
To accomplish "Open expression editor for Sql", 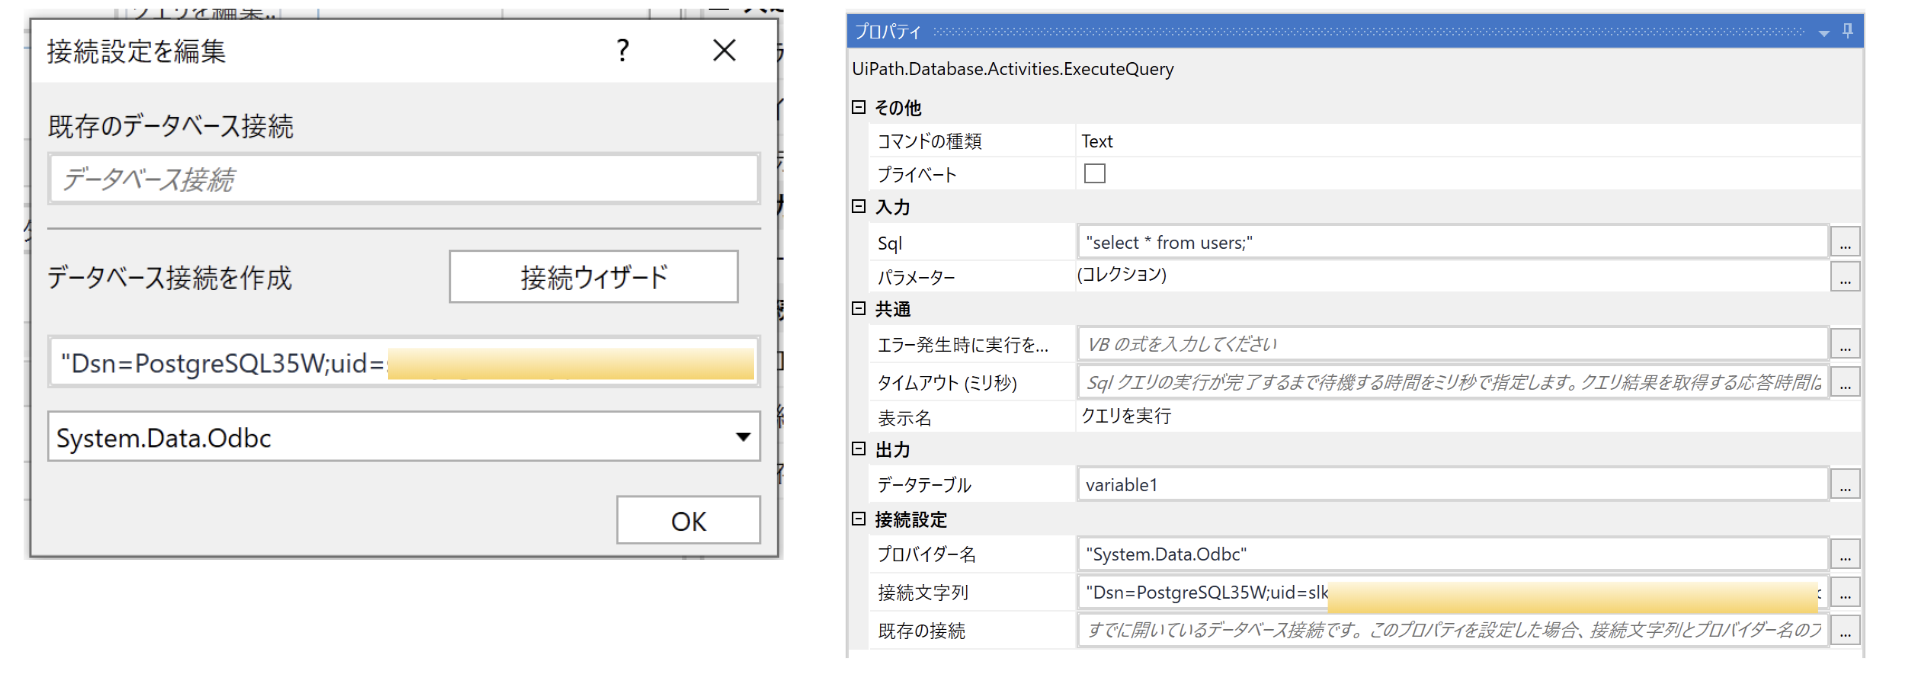I will tap(1845, 242).
